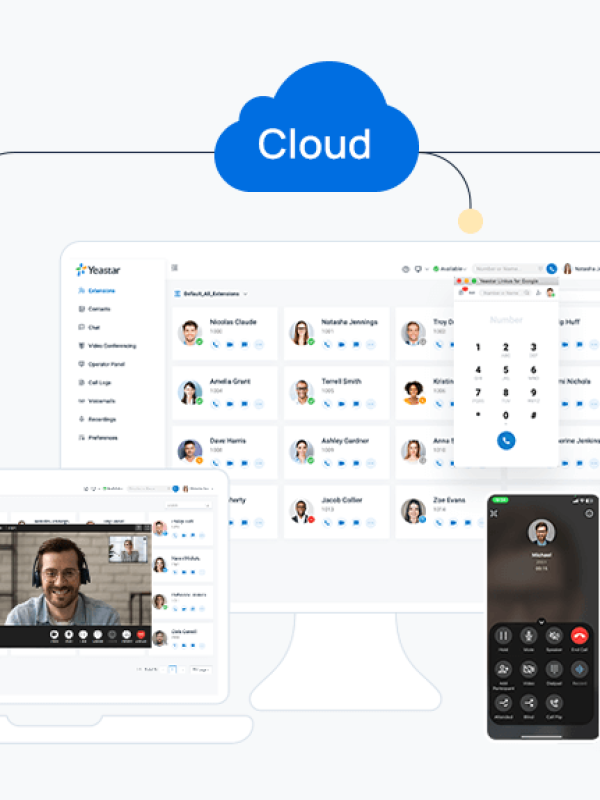
Task: Click the video icon under Natasha Jennings
Action: [341, 344]
